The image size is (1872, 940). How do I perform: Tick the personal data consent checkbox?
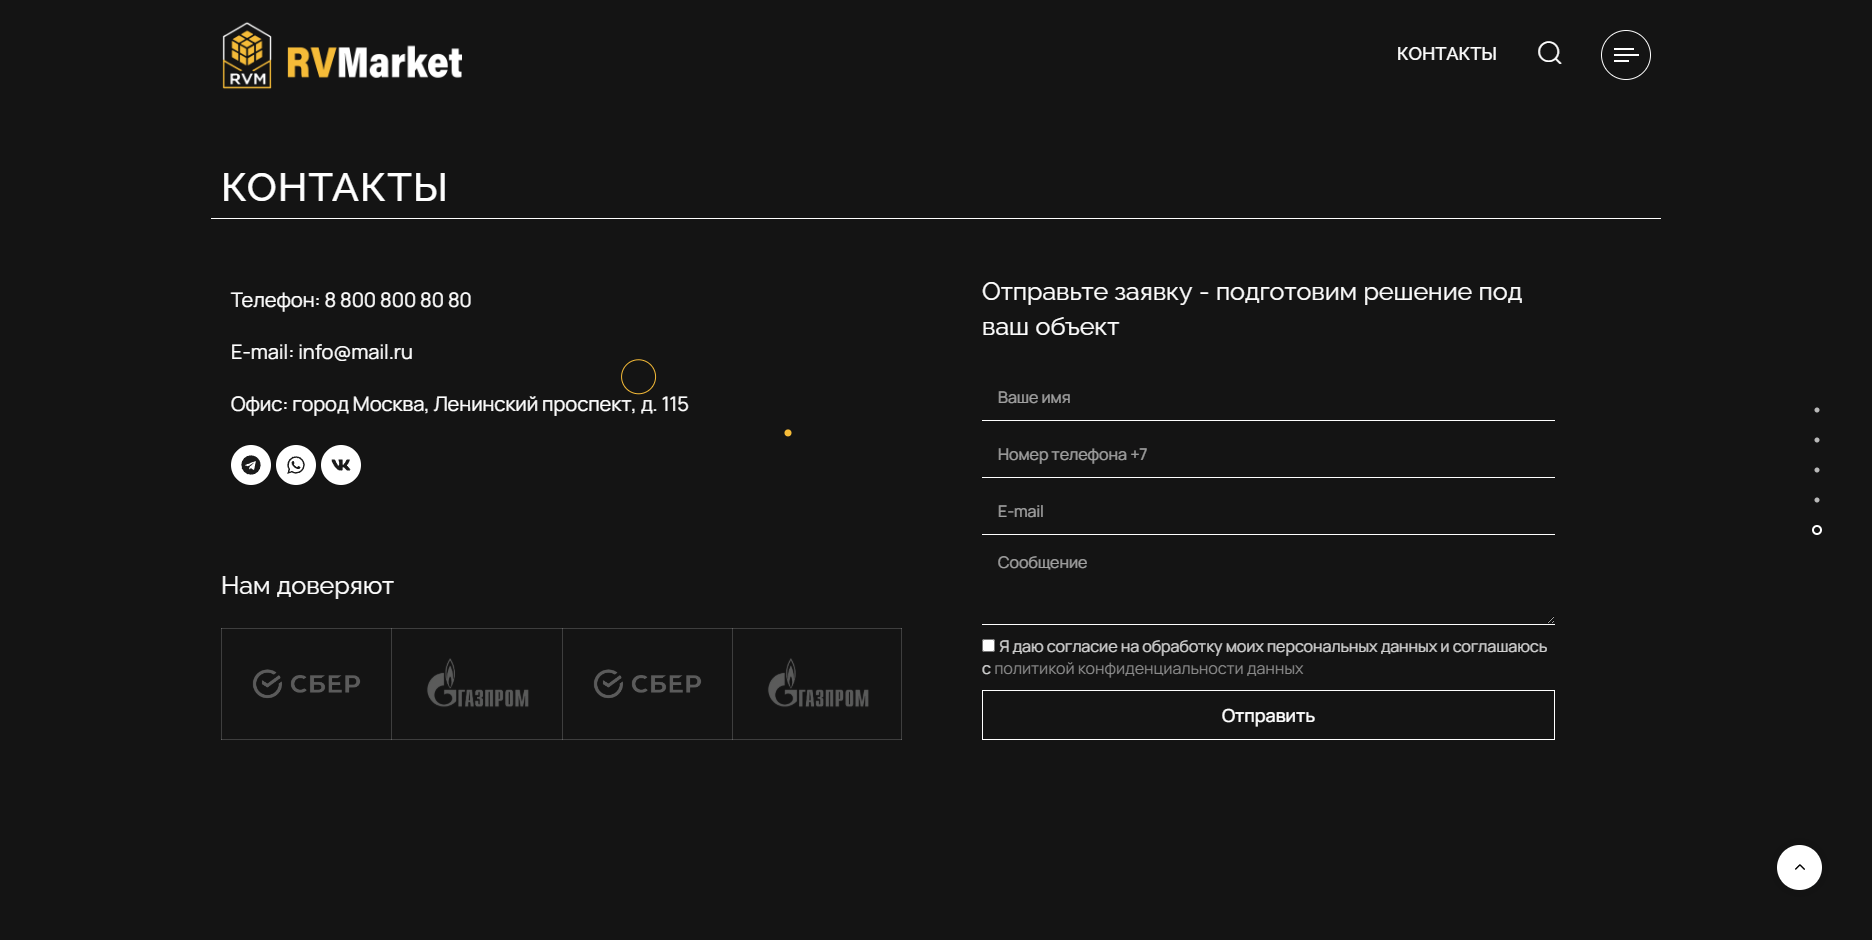click(x=988, y=646)
